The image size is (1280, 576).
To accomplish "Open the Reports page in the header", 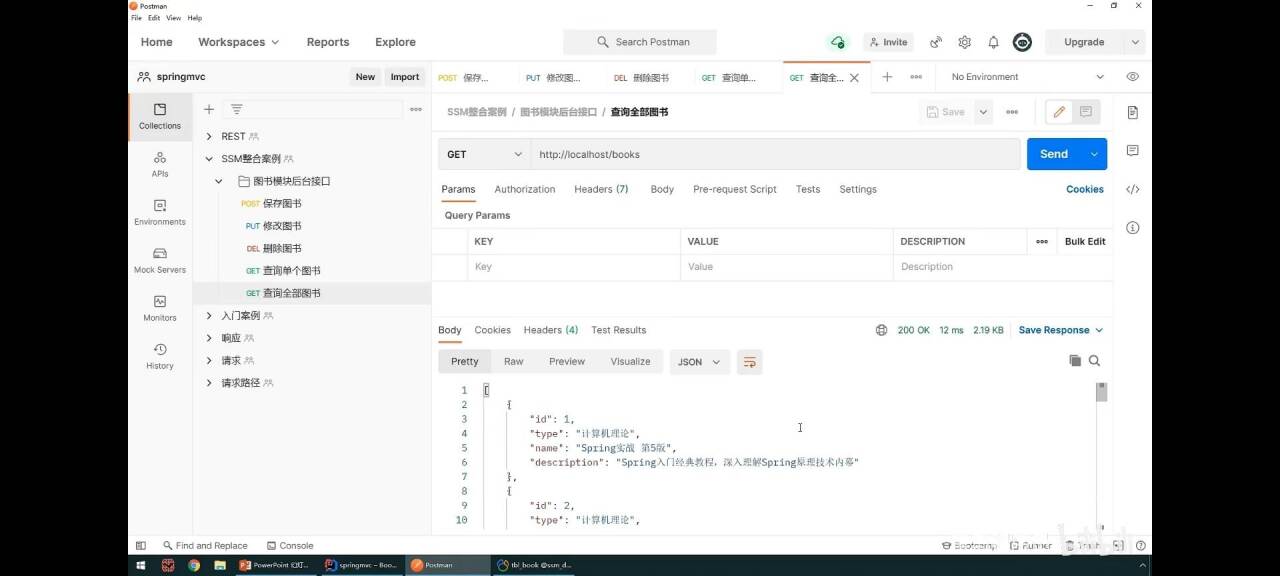I will point(328,42).
